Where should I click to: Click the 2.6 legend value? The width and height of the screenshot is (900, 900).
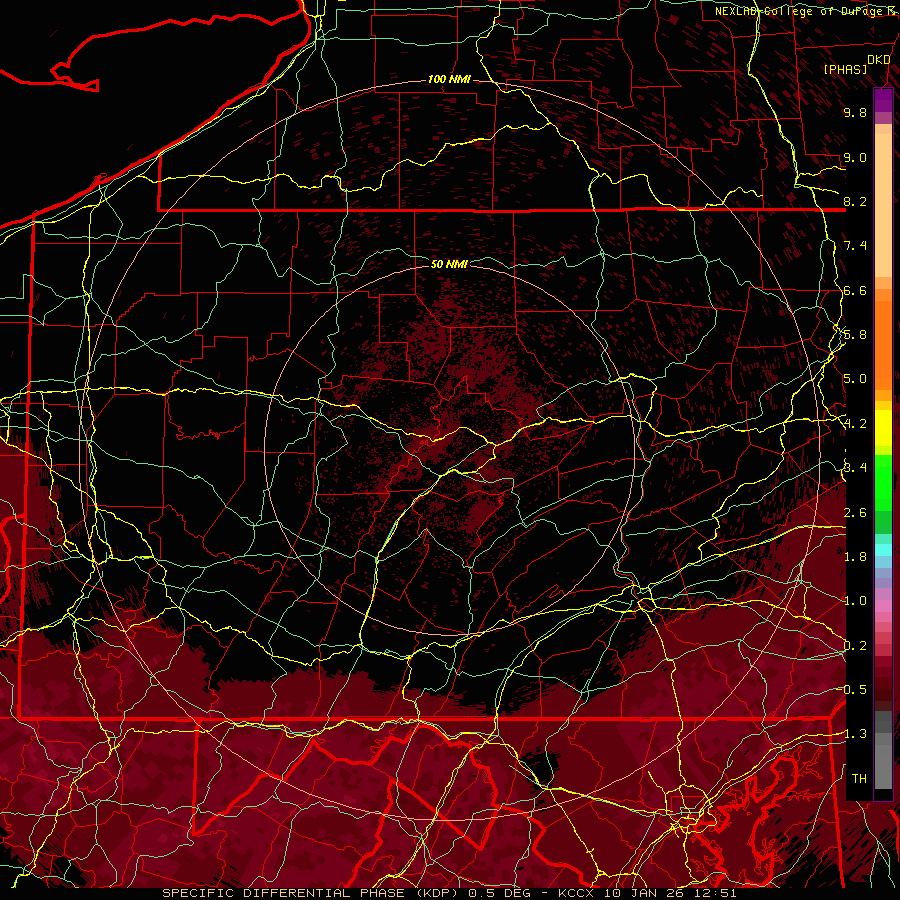point(855,513)
